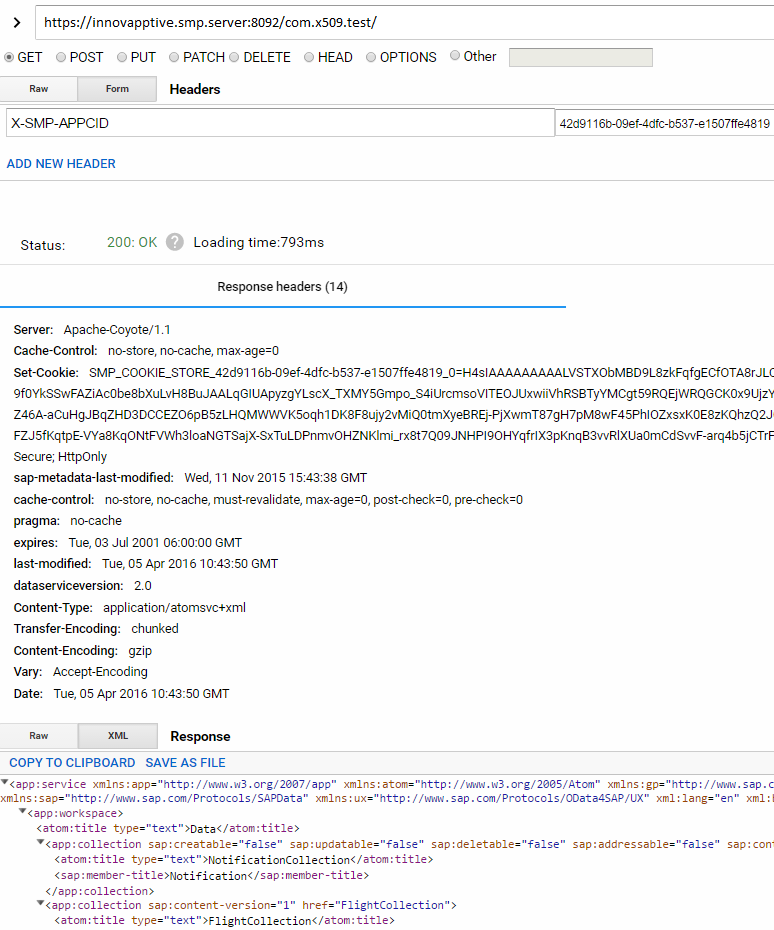Click COPY TO CLIPBOARD
The height and width of the screenshot is (930, 774).
pyautogui.click(x=72, y=763)
